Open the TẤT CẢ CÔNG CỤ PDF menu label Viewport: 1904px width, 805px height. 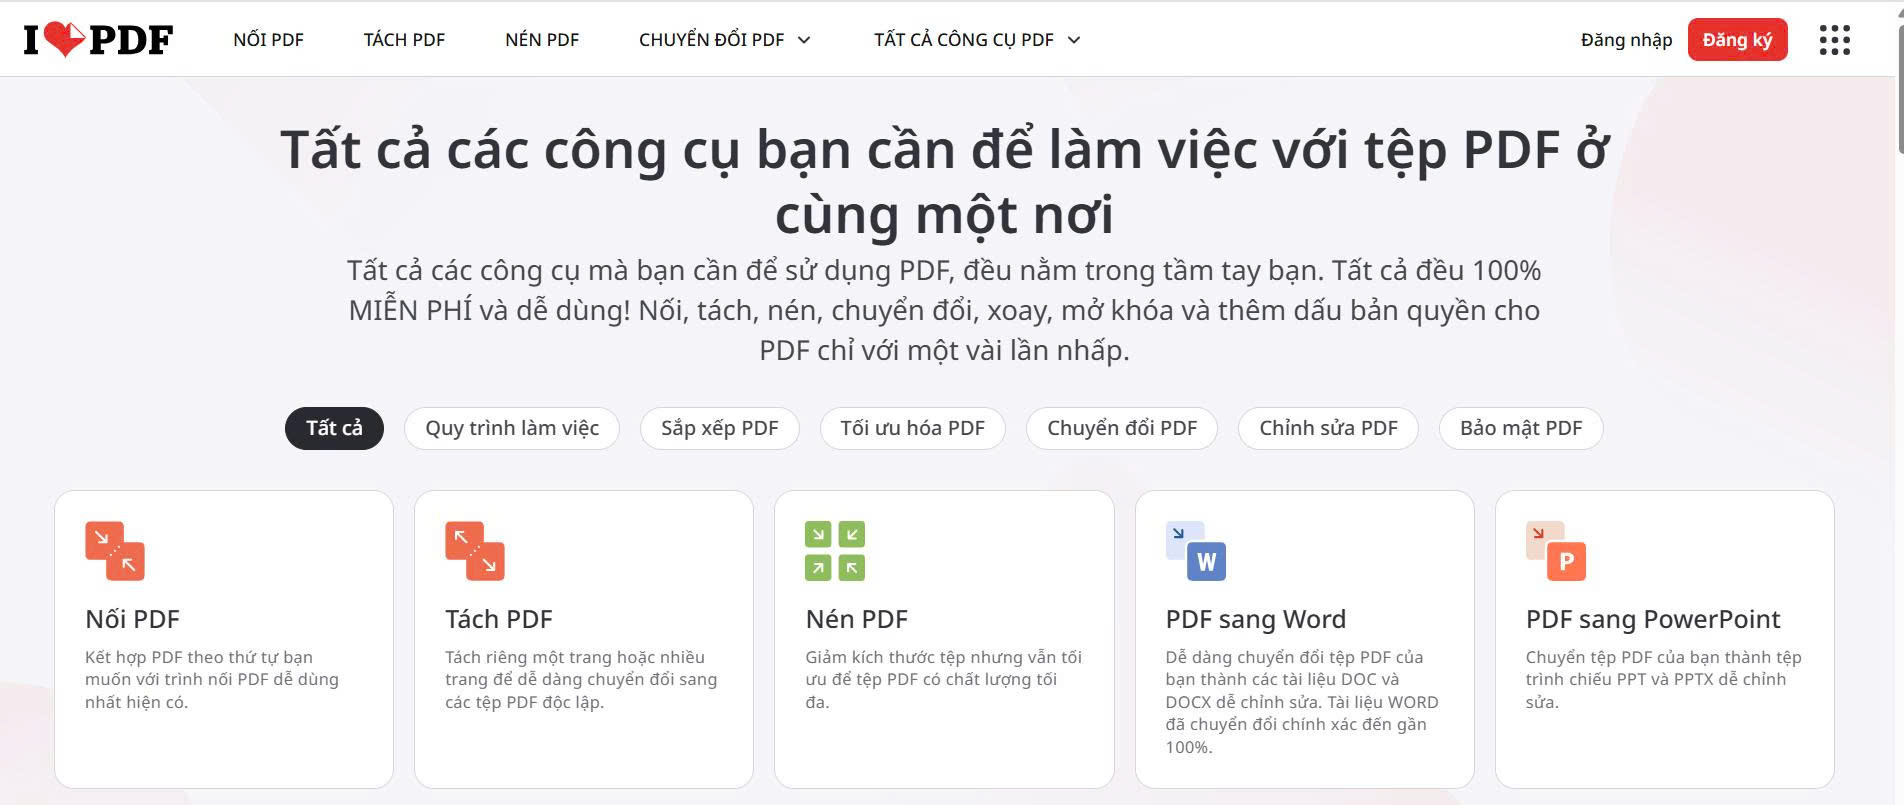pos(963,40)
